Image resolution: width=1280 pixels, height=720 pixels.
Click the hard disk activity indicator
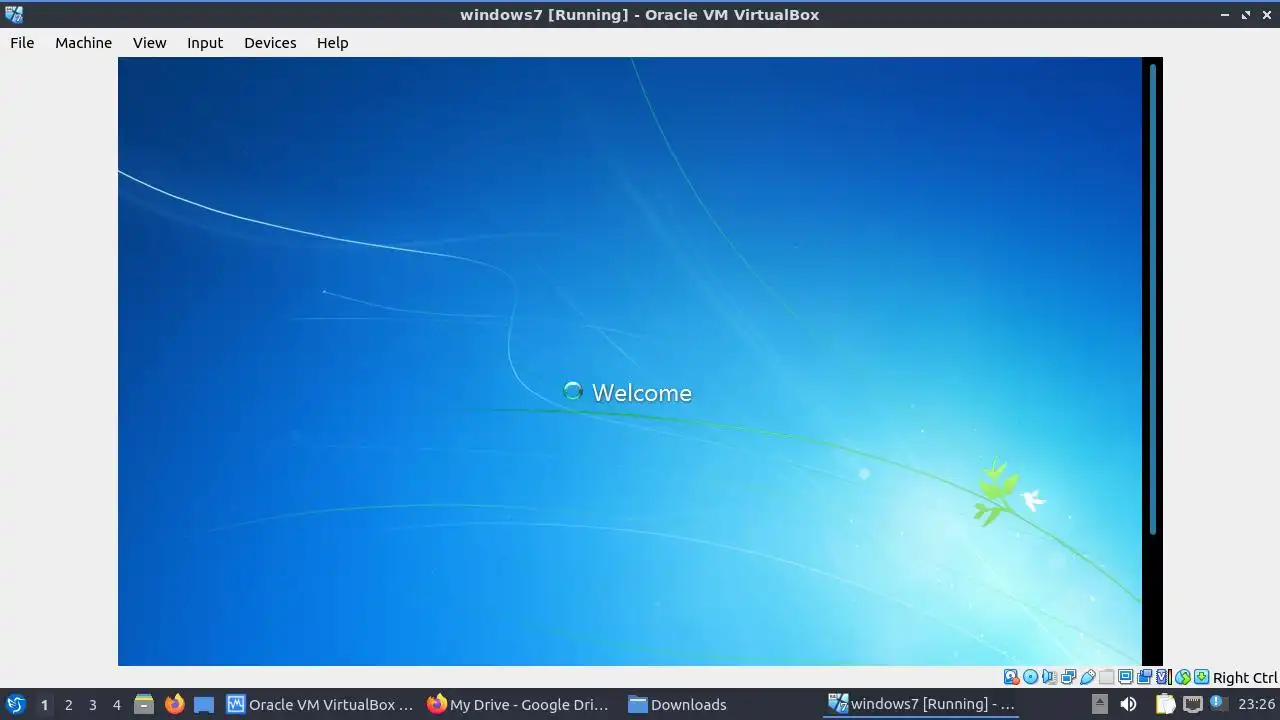(x=1012, y=677)
